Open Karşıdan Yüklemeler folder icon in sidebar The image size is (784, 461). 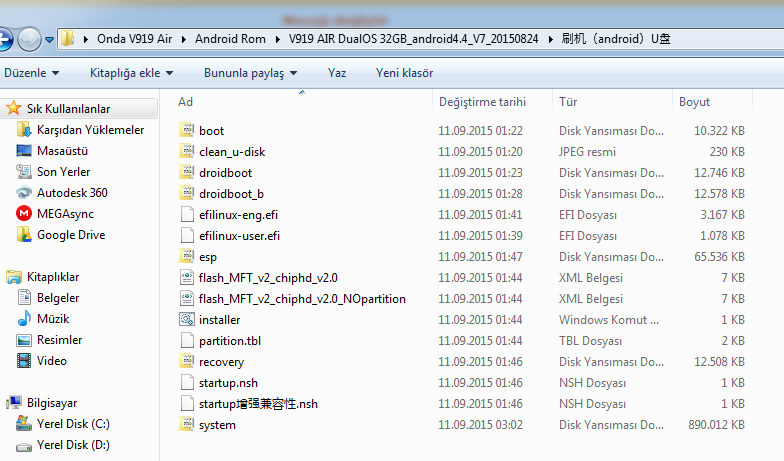click(x=24, y=130)
